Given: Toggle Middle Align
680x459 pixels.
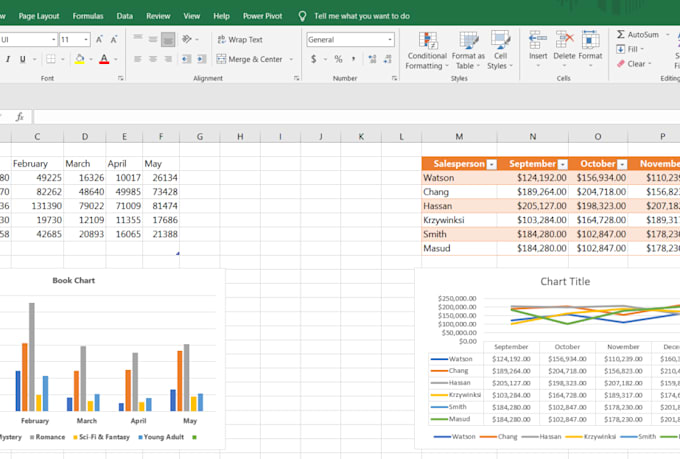Looking at the screenshot, I should [153, 39].
